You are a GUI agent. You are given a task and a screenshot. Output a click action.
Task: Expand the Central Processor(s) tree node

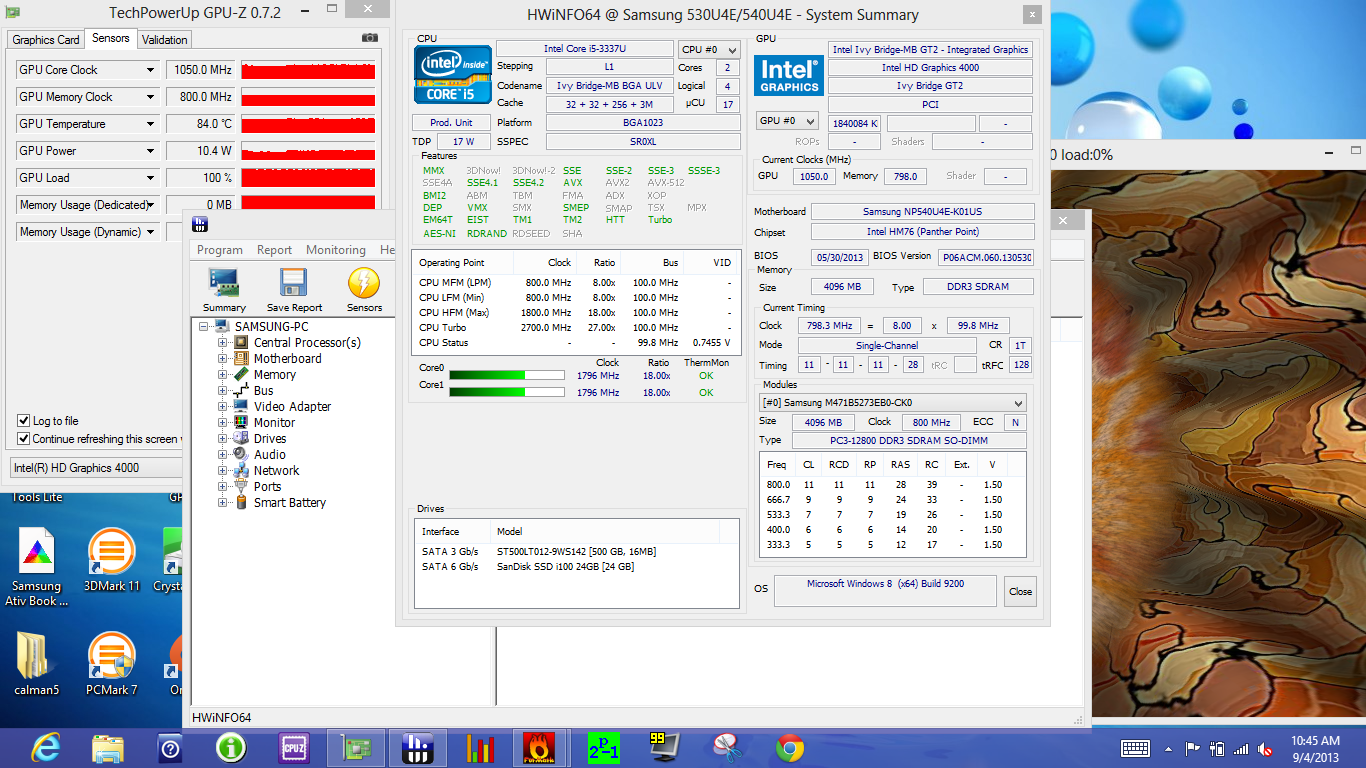(223, 343)
